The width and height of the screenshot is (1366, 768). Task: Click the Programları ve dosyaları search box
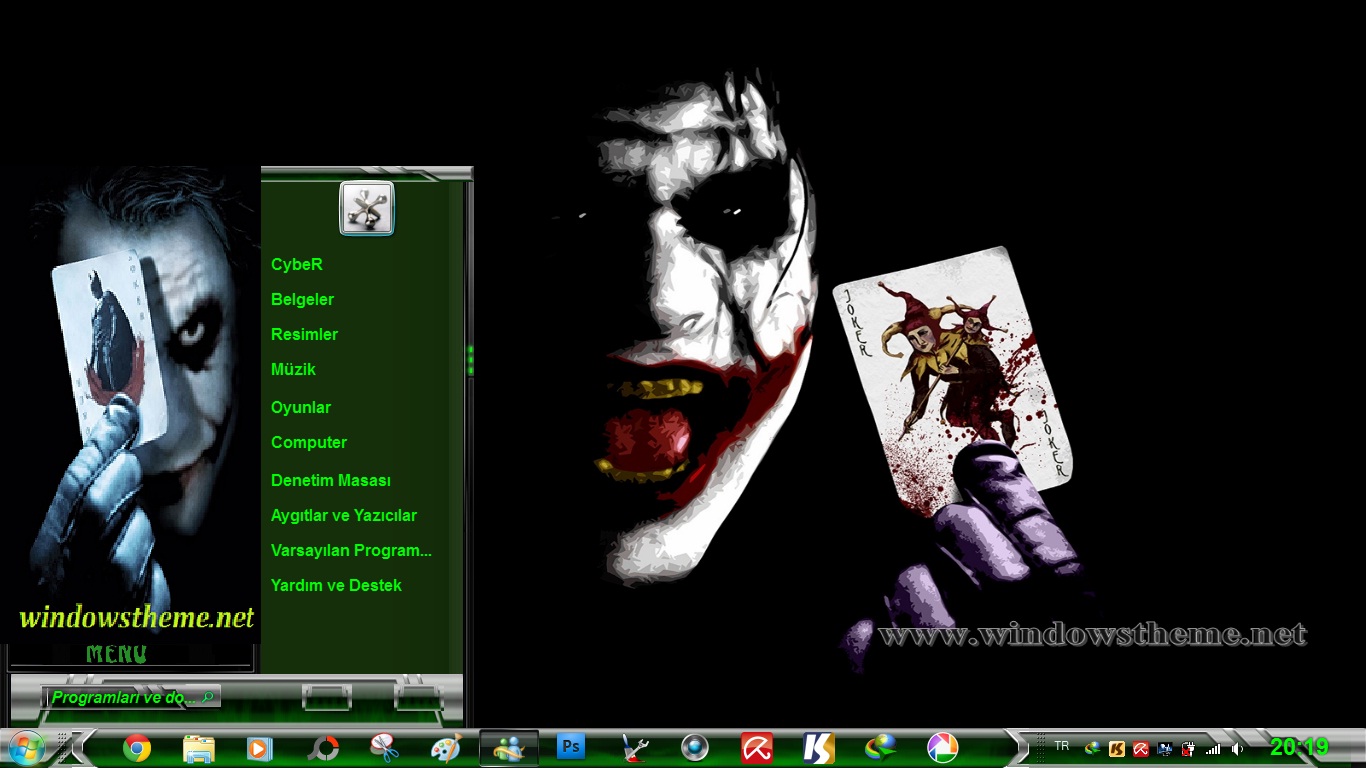click(131, 697)
